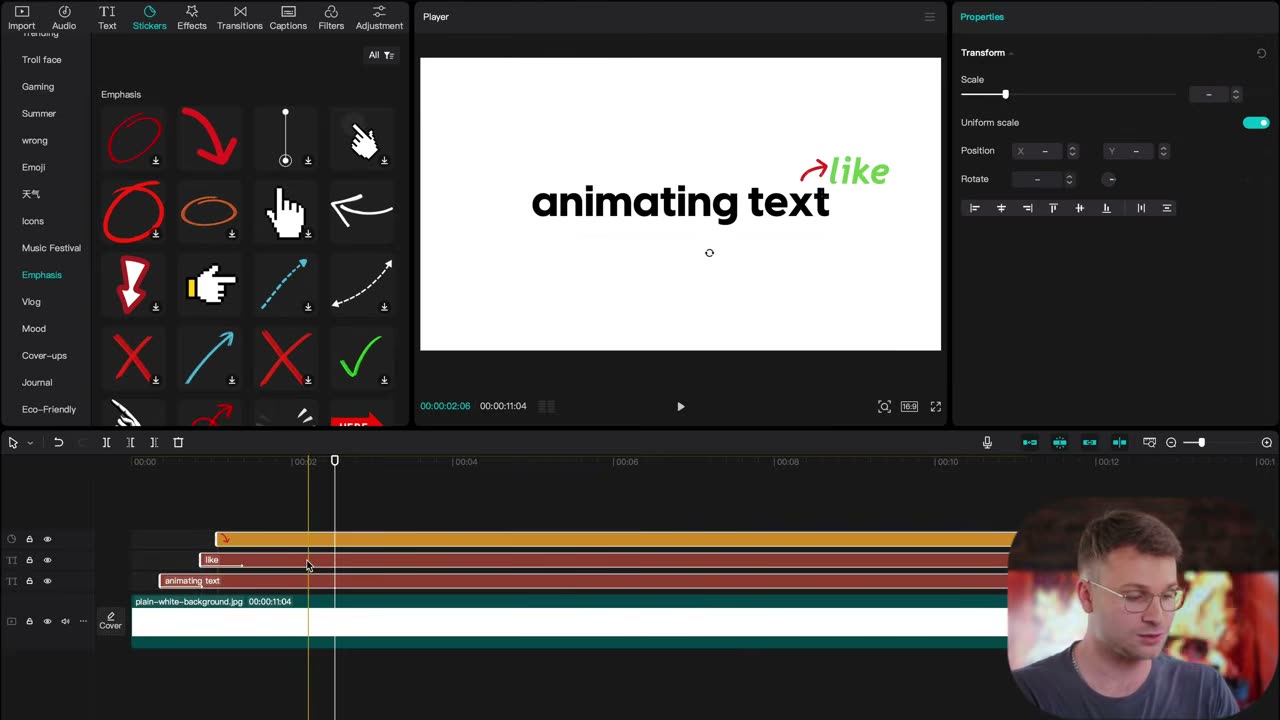
Task: Align the element to the left
Action: coord(975,208)
